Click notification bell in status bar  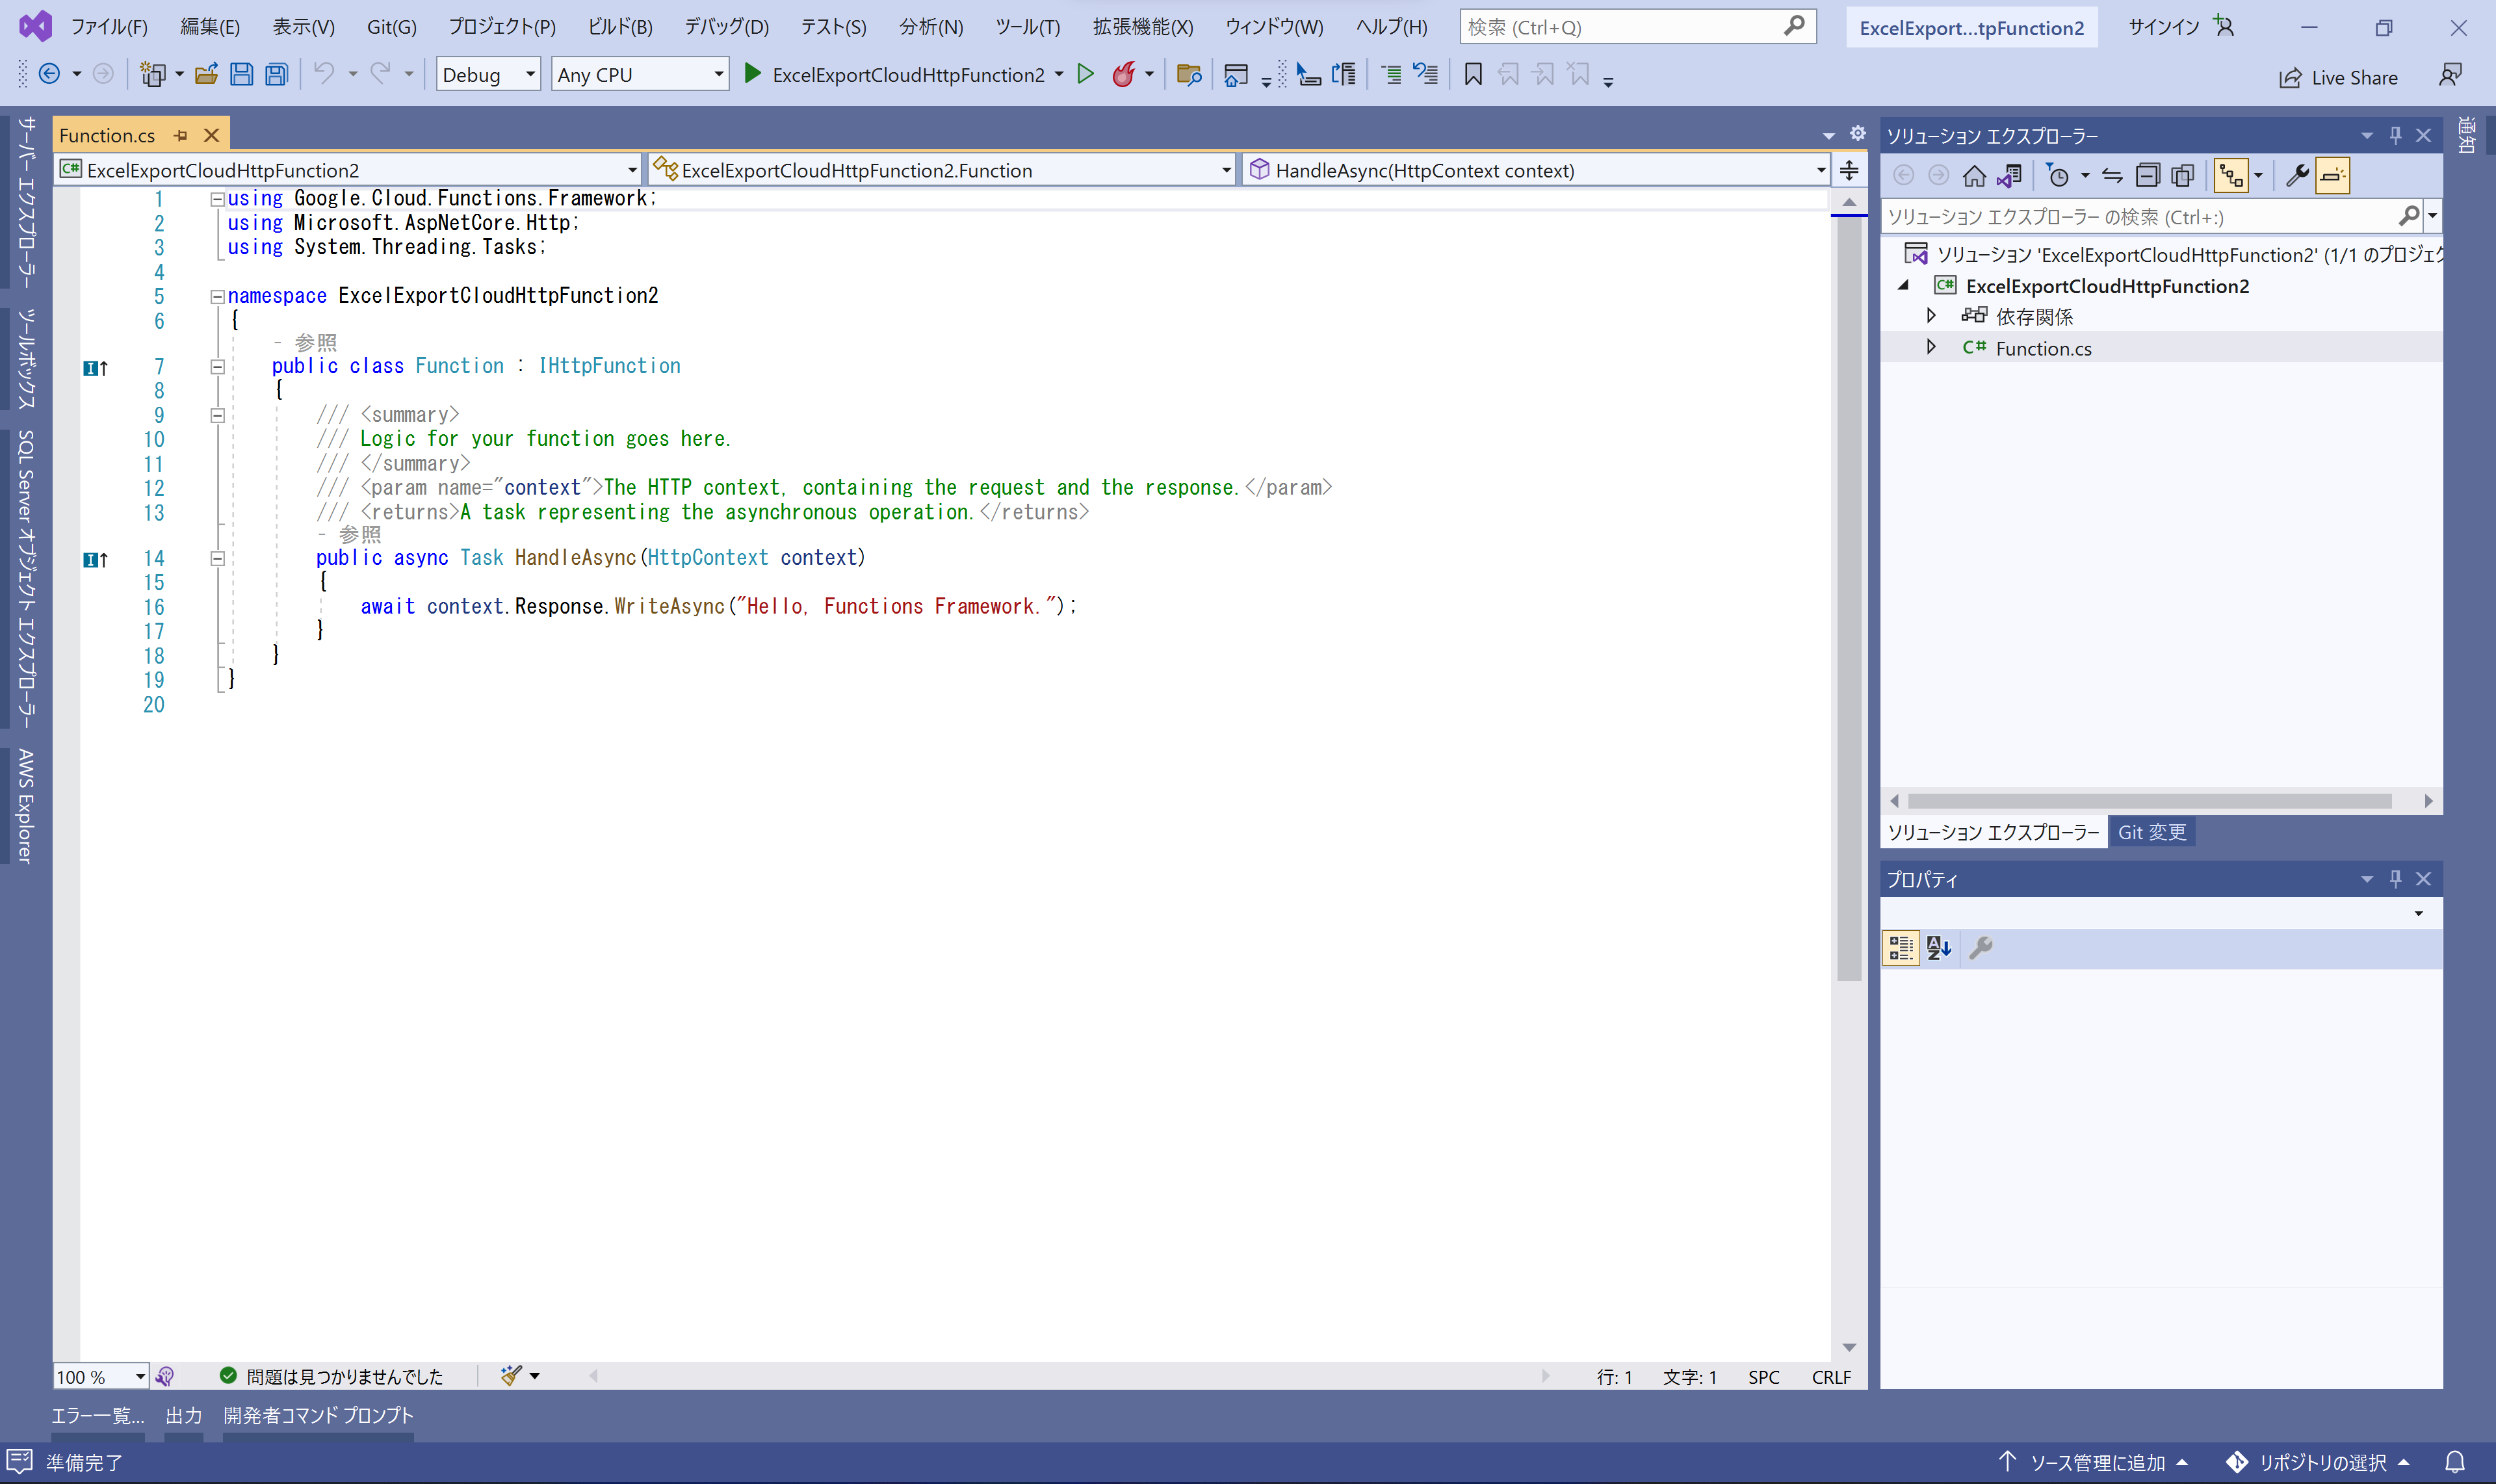pos(2455,1462)
